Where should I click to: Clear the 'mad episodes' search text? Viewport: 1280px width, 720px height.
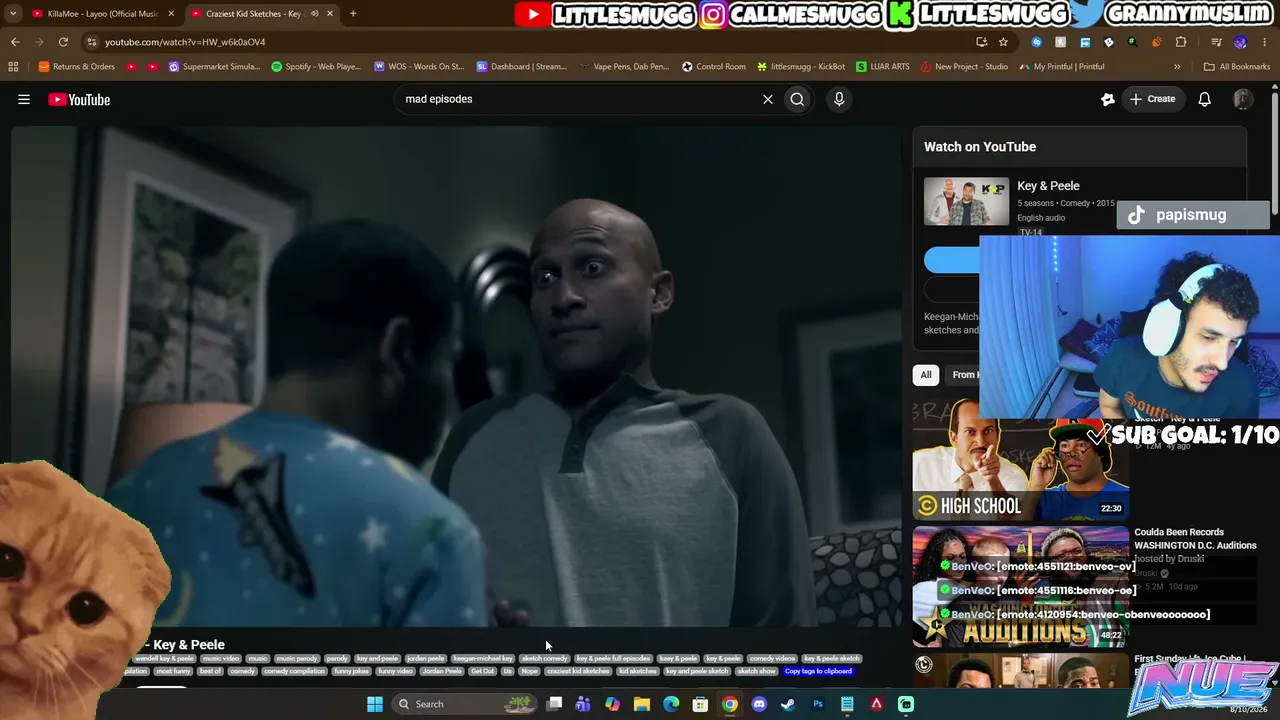[768, 99]
